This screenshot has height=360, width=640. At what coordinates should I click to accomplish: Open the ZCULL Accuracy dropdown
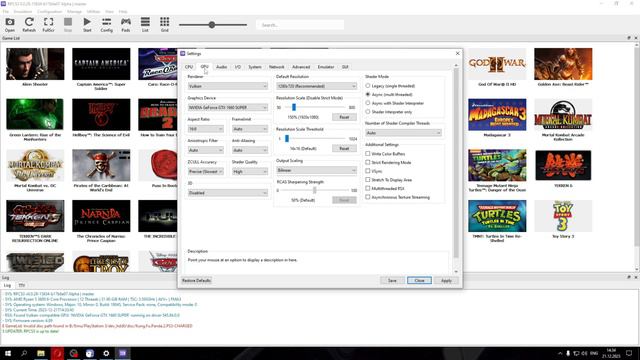point(206,171)
